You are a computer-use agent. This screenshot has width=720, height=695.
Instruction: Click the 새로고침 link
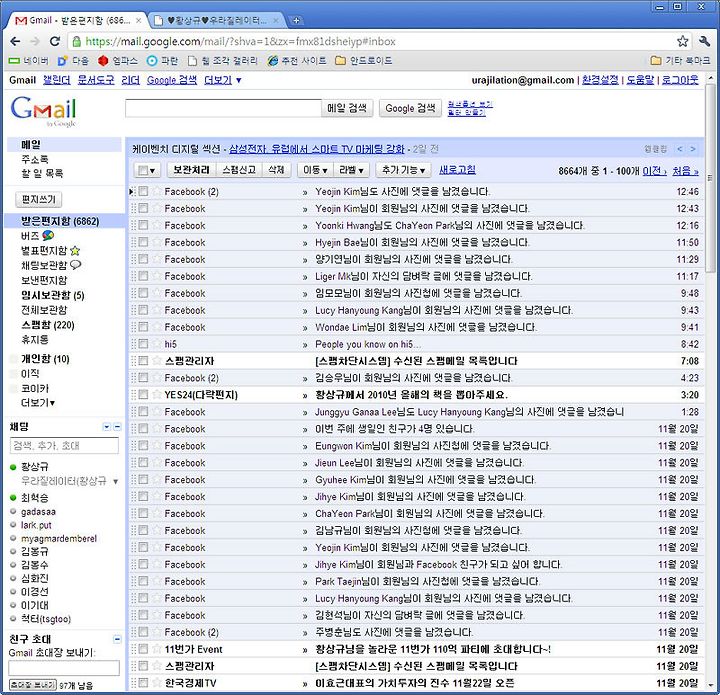pyautogui.click(x=457, y=170)
